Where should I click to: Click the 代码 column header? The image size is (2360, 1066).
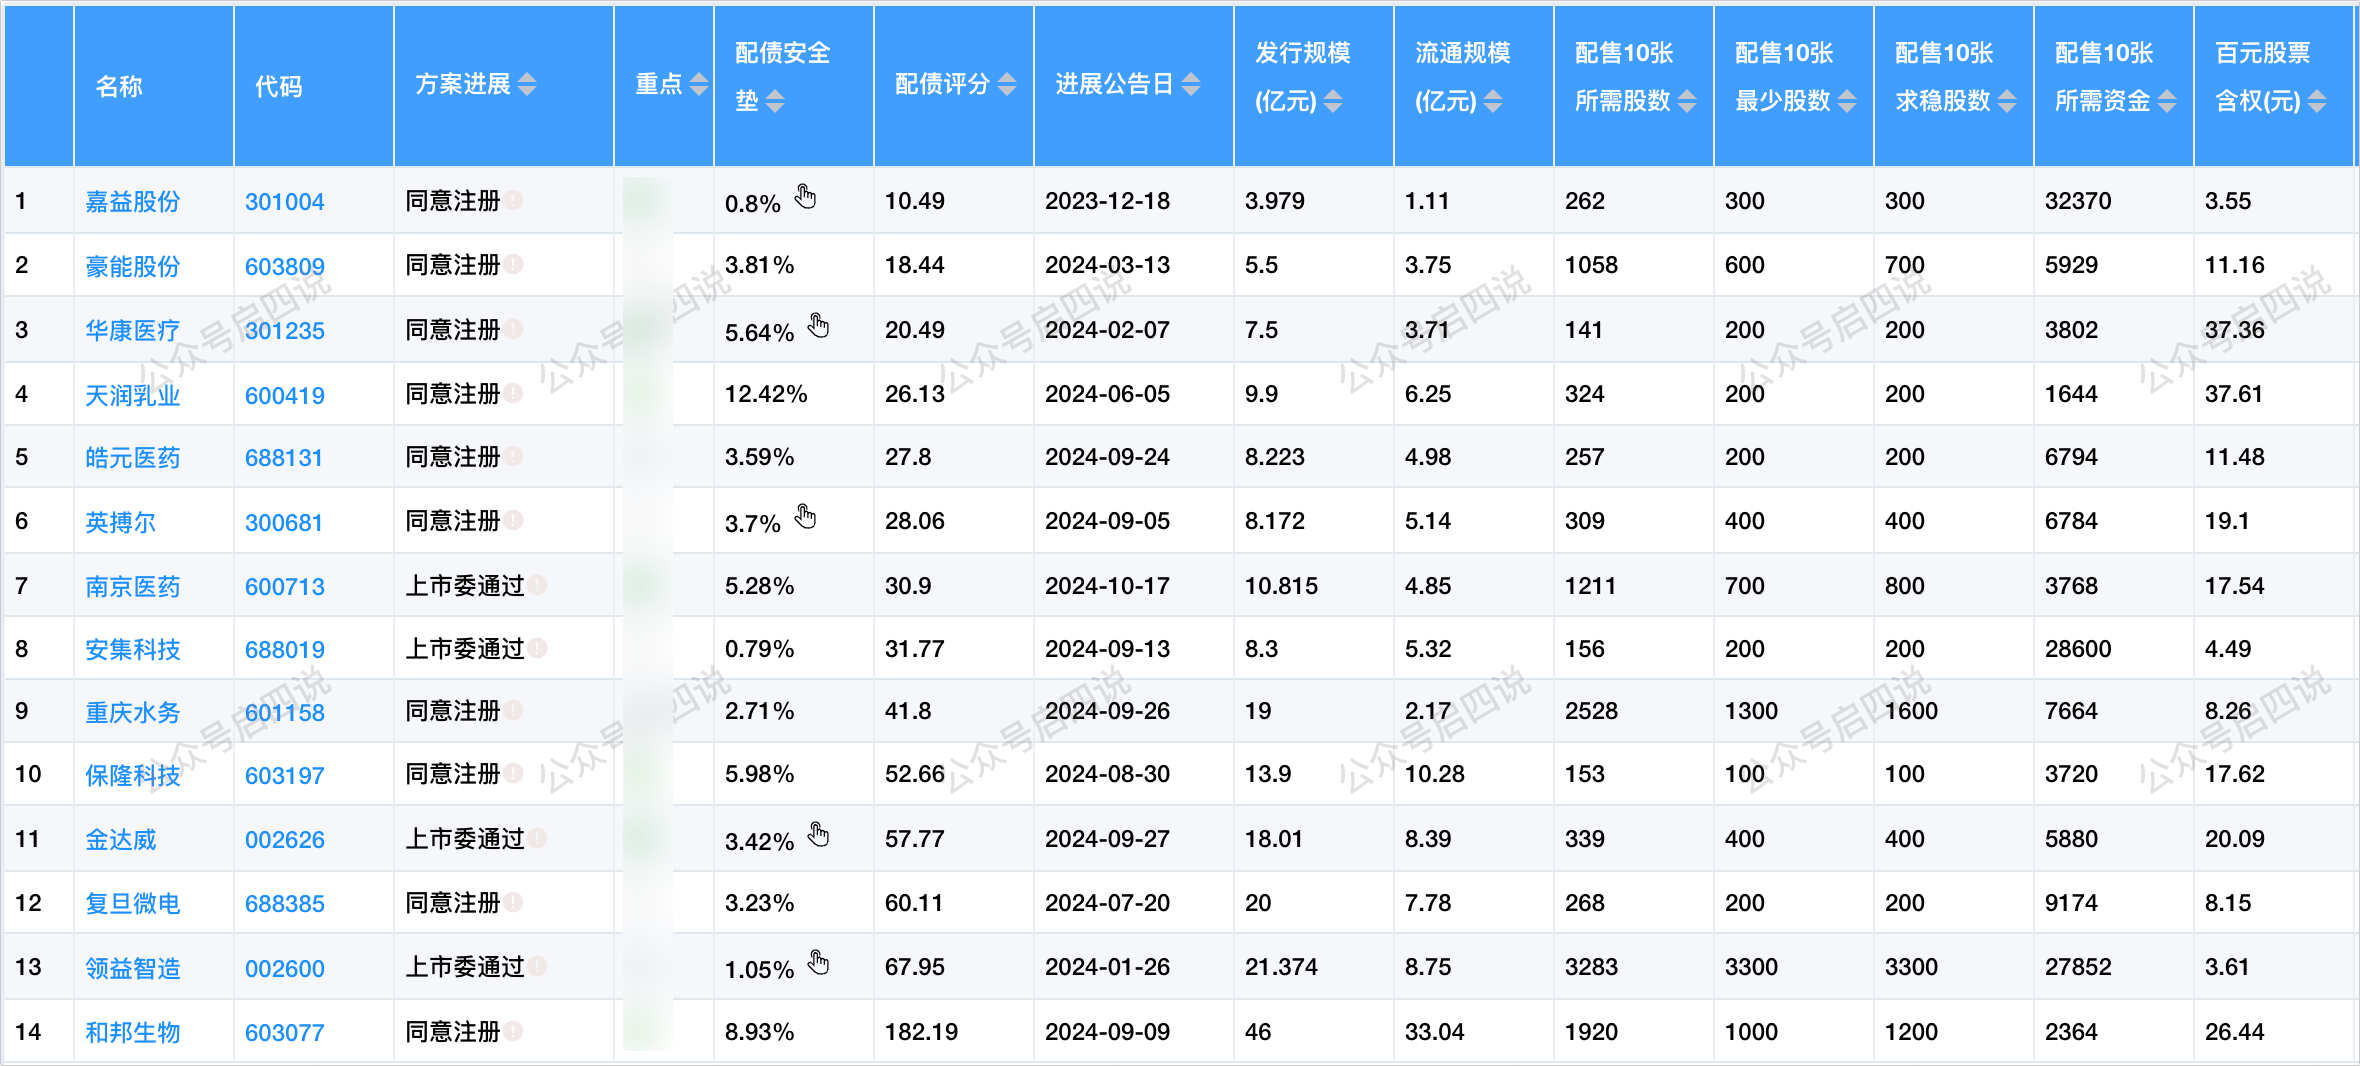278,86
